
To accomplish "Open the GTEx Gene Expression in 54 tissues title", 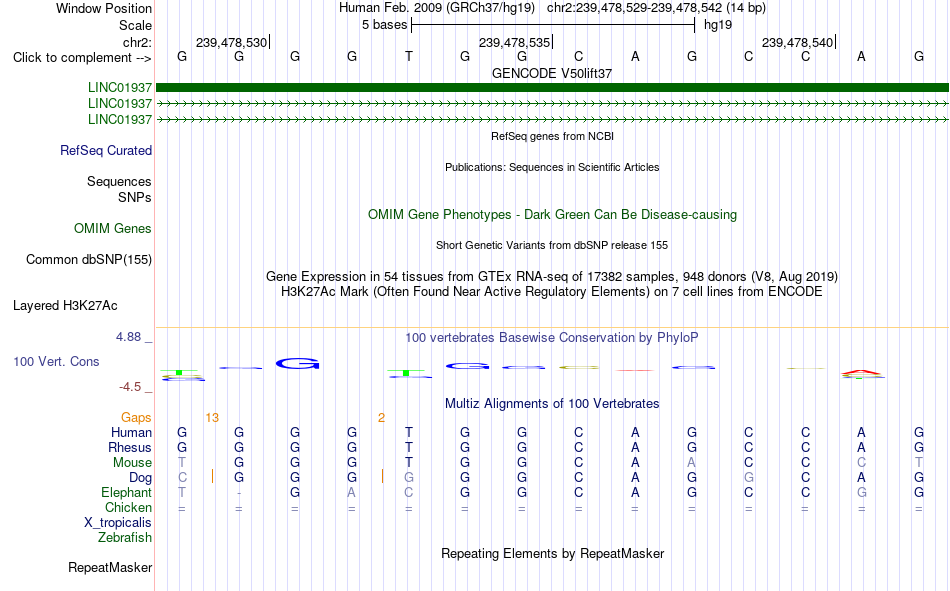I will coord(552,276).
